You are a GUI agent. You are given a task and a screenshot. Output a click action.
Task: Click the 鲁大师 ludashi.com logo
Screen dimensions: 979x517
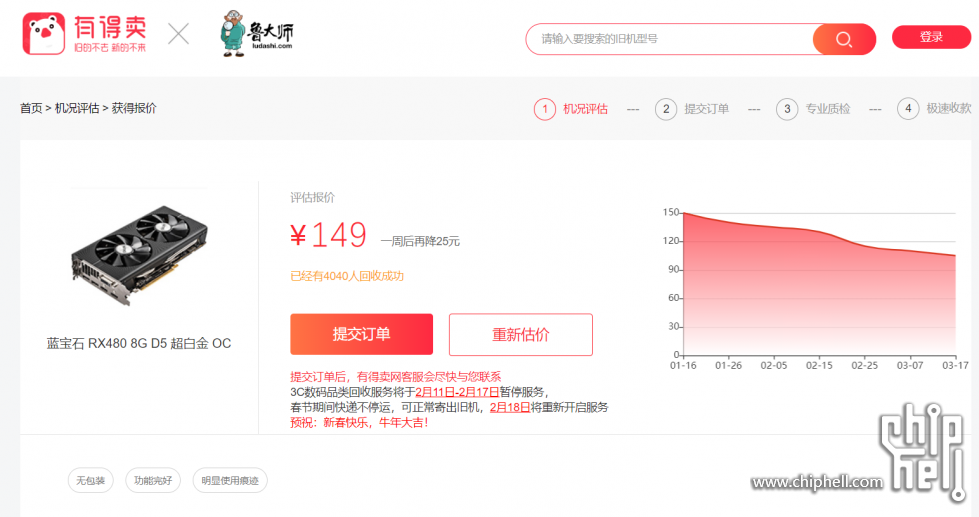[257, 34]
